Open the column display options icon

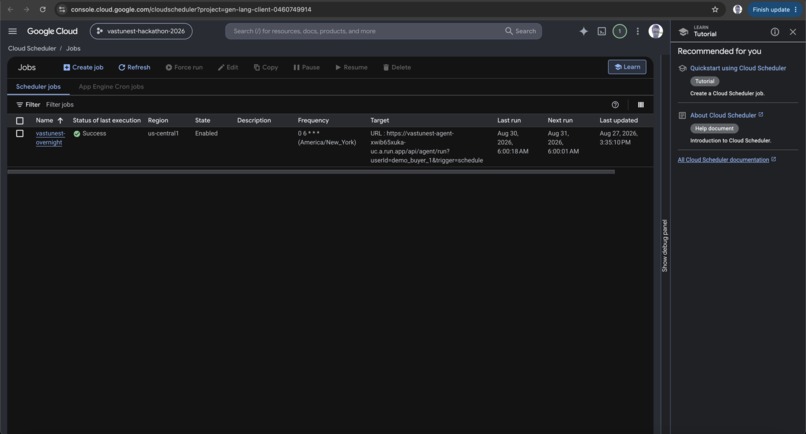point(640,104)
